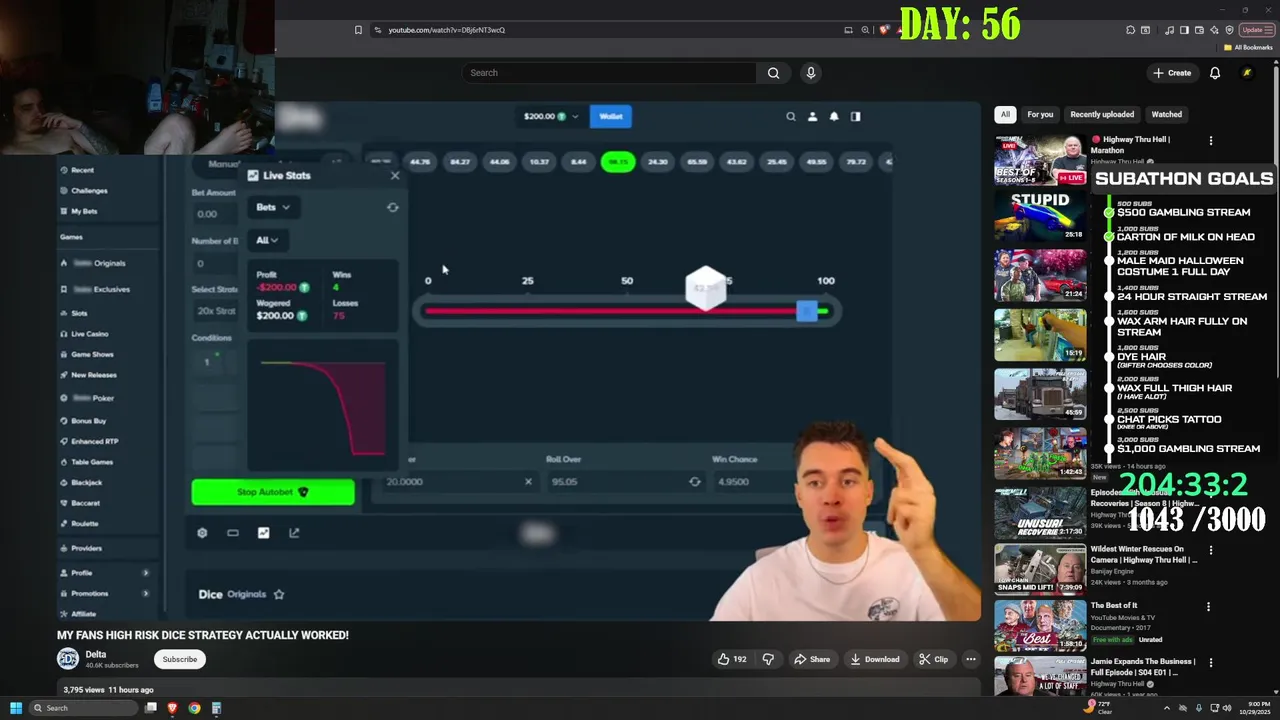Open Google Chrome from the taskbar
The width and height of the screenshot is (1280, 720).
(194, 708)
